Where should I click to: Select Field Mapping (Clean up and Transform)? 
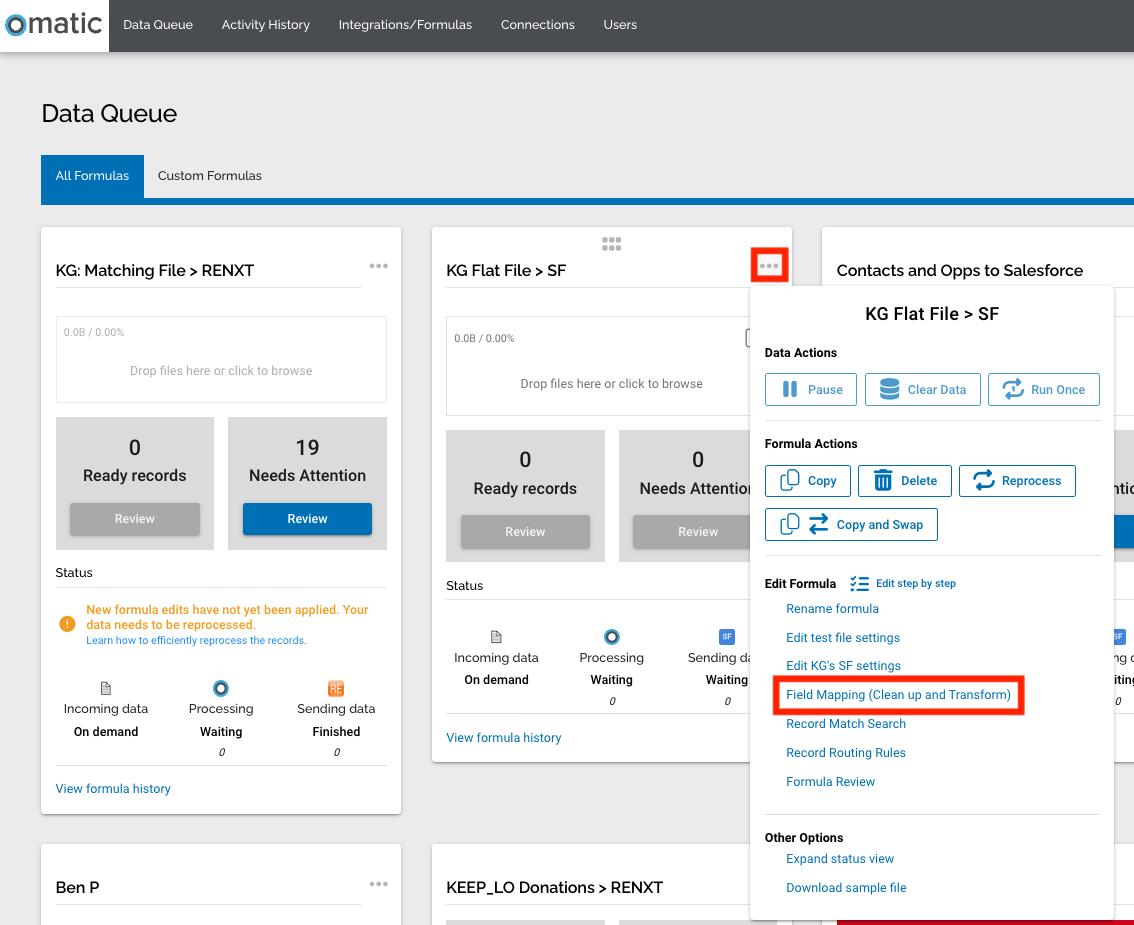898,695
